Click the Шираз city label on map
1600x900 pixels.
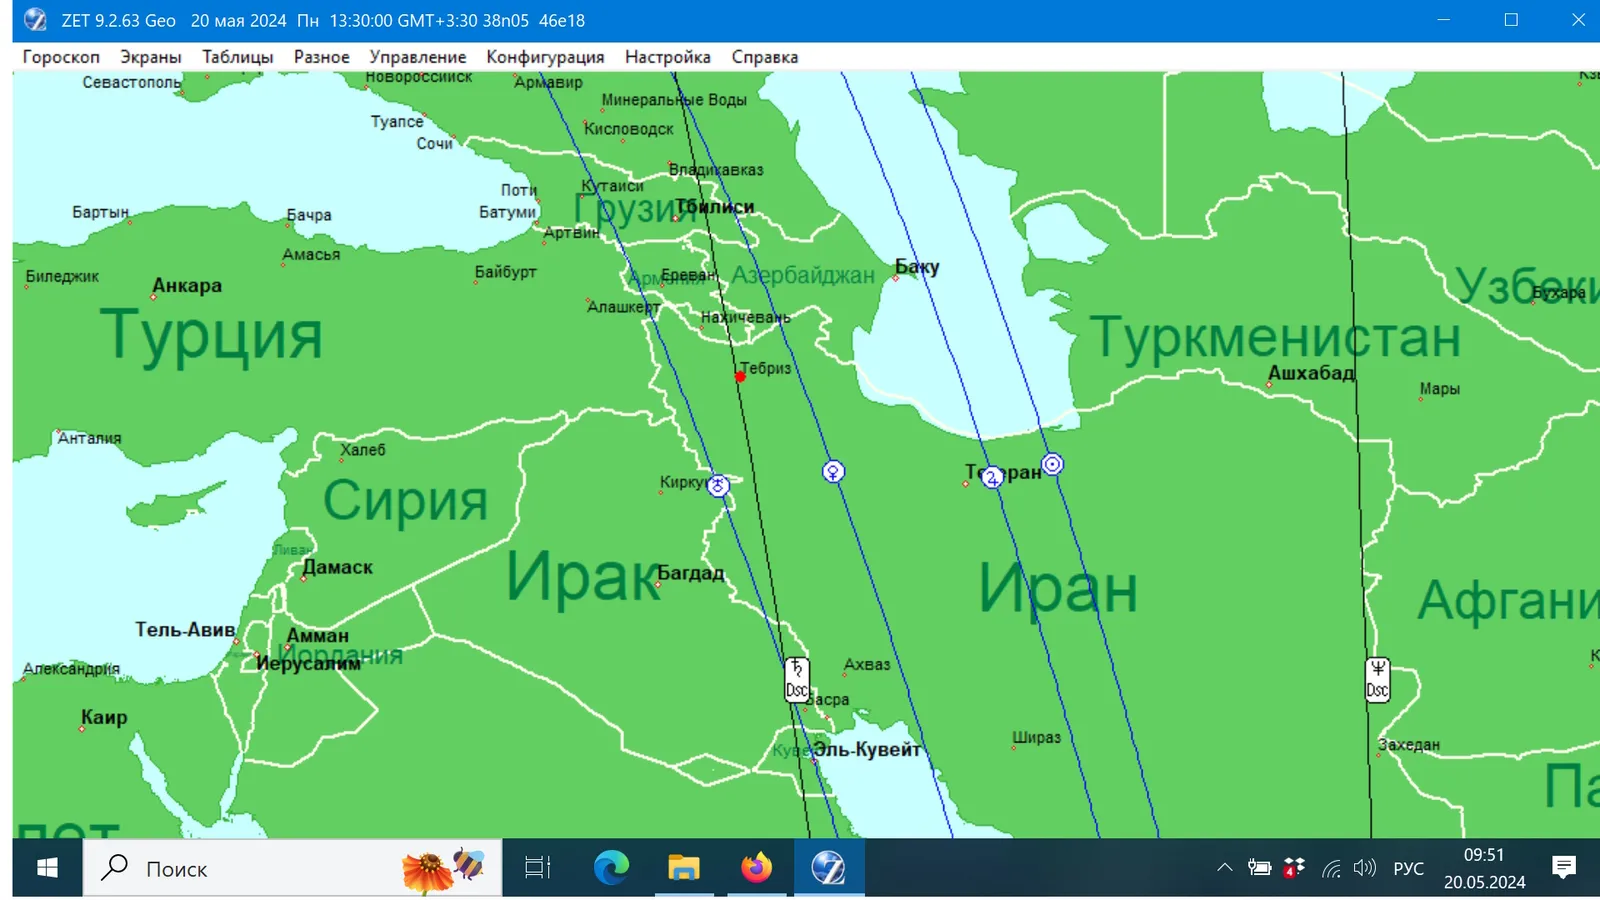(1036, 737)
